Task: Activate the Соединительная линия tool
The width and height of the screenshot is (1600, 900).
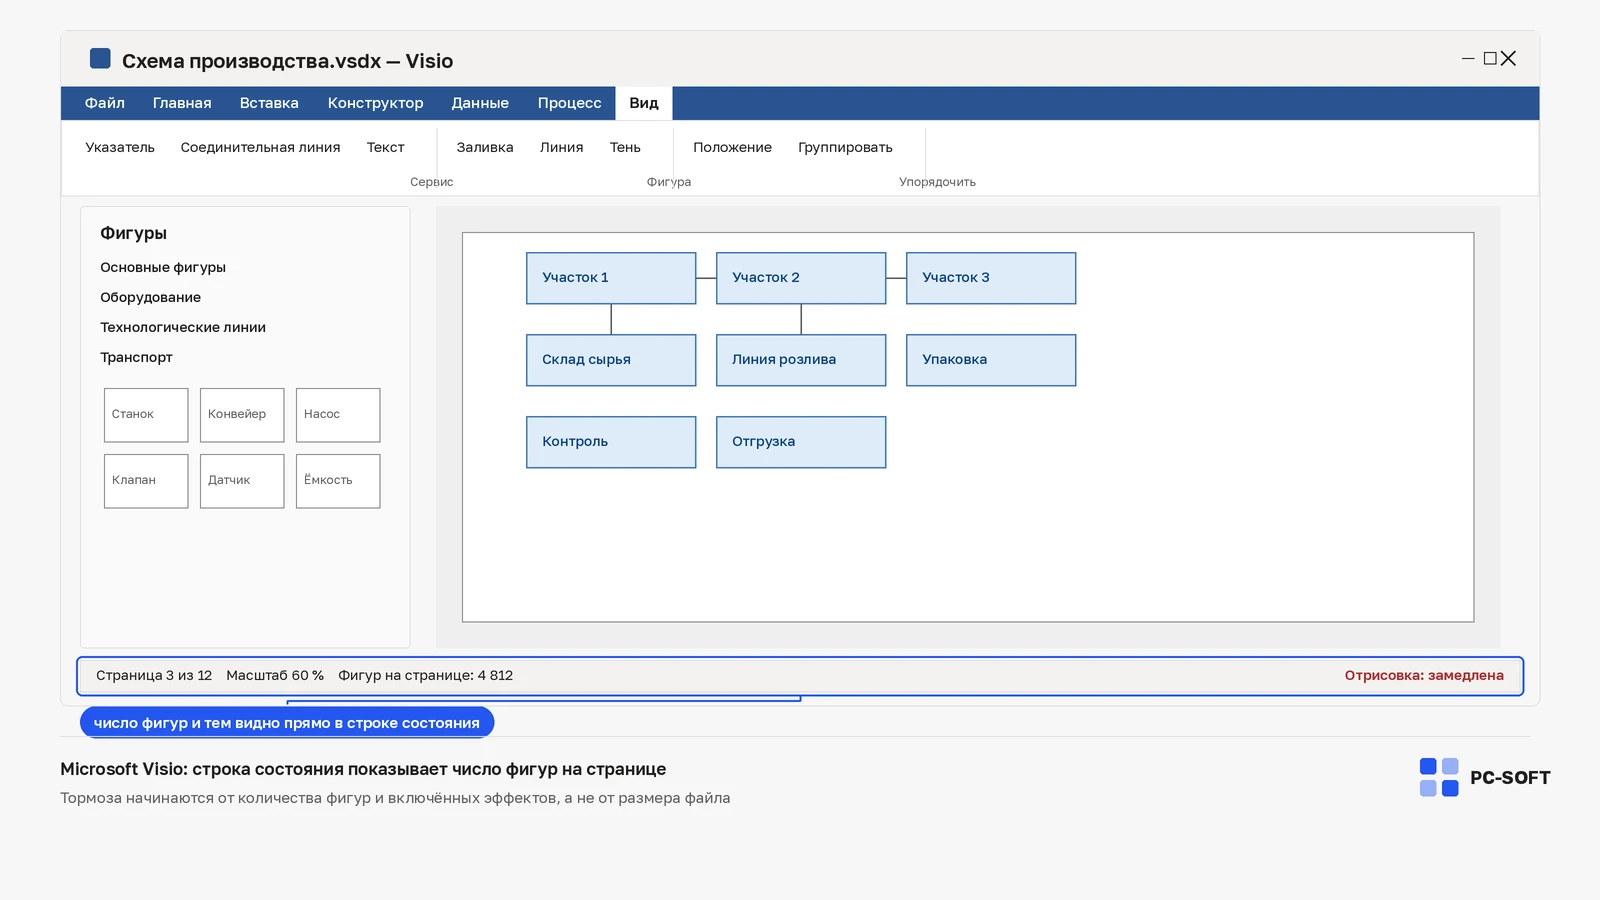Action: [x=261, y=147]
